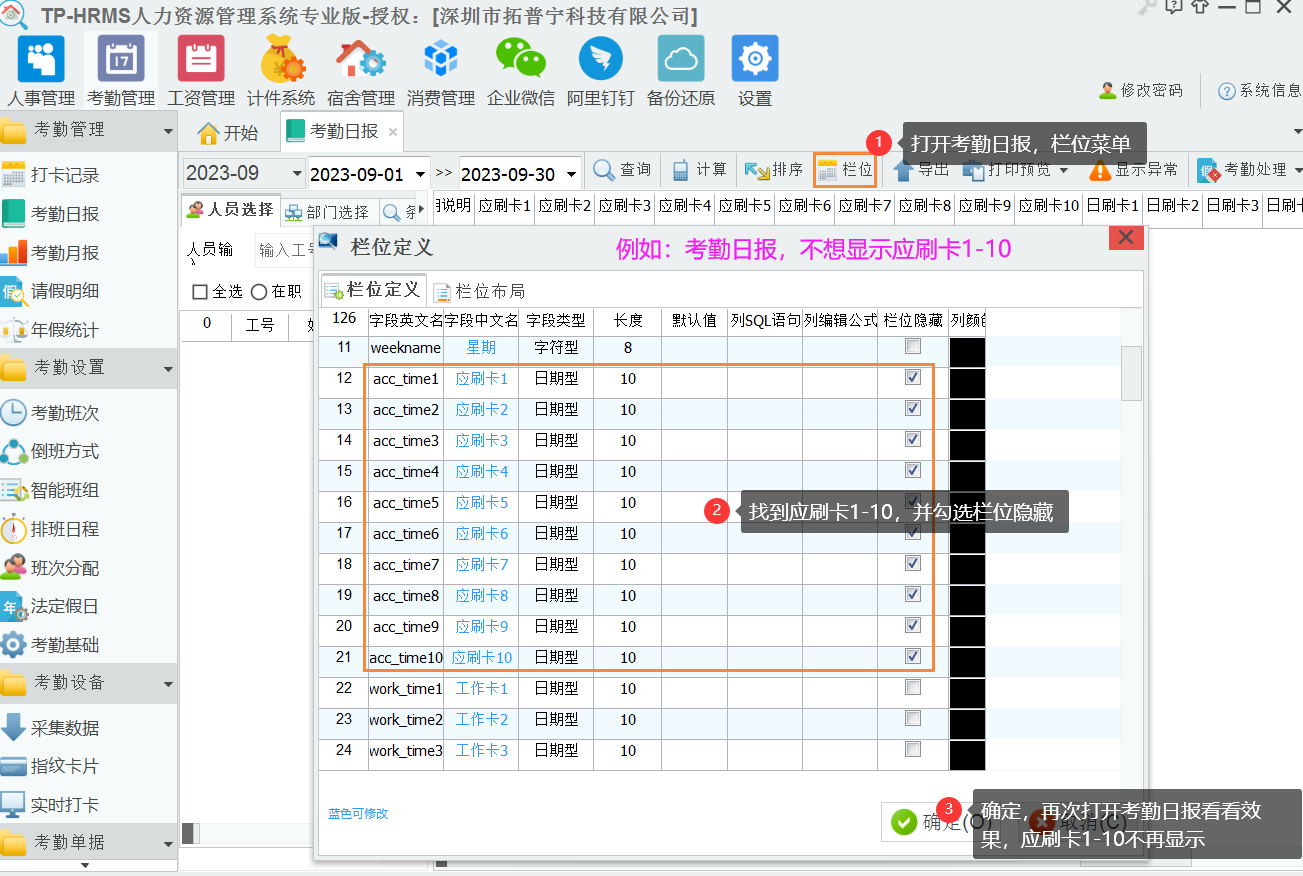Image resolution: width=1303 pixels, height=876 pixels.
Task: Launch the 企业微信 integration icon
Action: (520, 60)
